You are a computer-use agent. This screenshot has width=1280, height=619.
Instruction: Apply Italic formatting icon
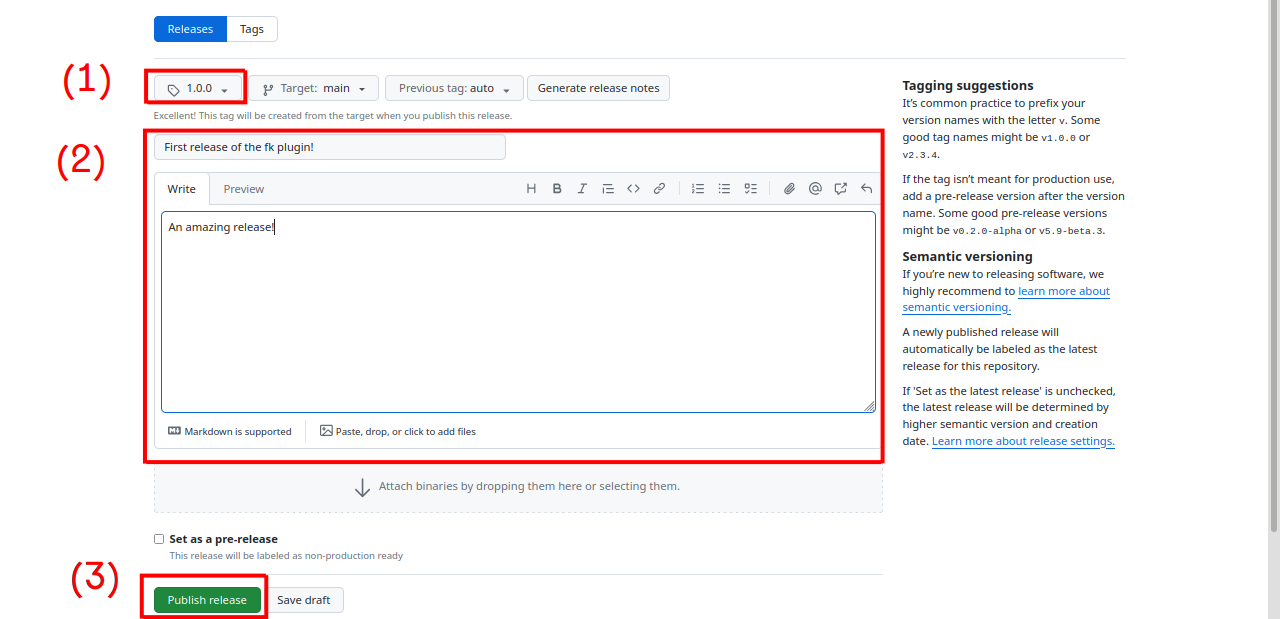coord(582,188)
